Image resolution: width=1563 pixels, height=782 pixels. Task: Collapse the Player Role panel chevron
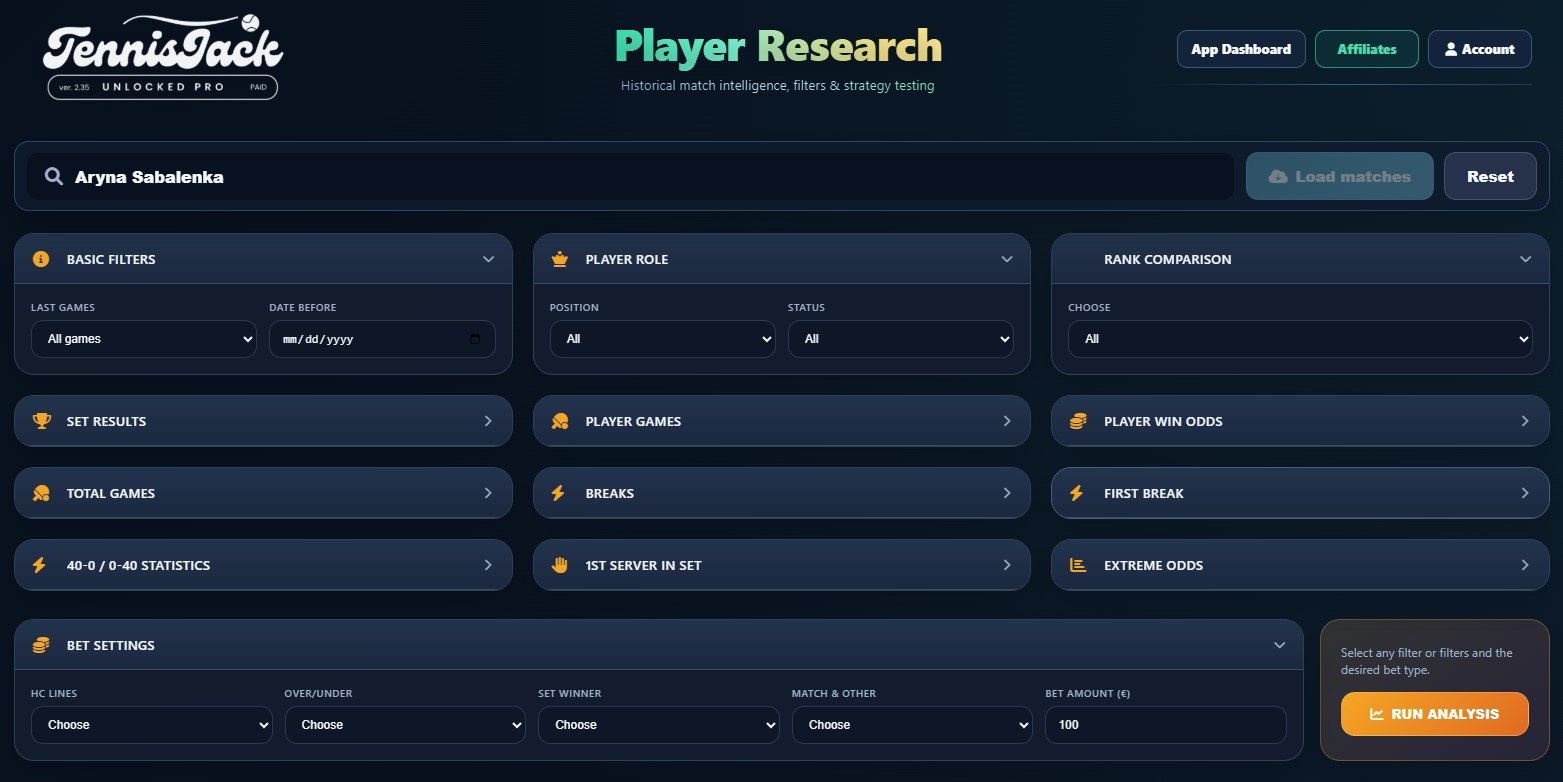[1007, 259]
